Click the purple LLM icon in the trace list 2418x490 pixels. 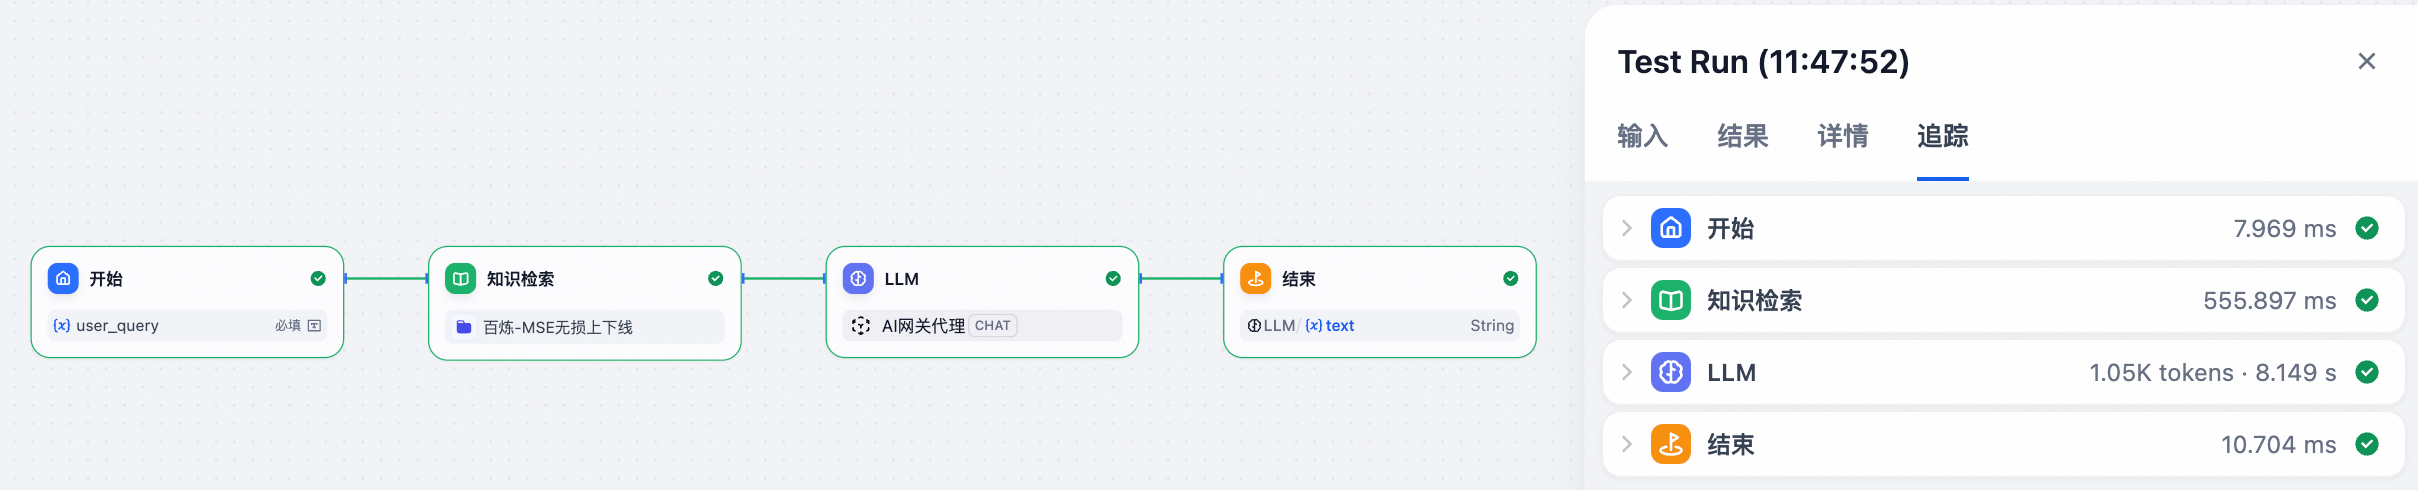[1670, 372]
